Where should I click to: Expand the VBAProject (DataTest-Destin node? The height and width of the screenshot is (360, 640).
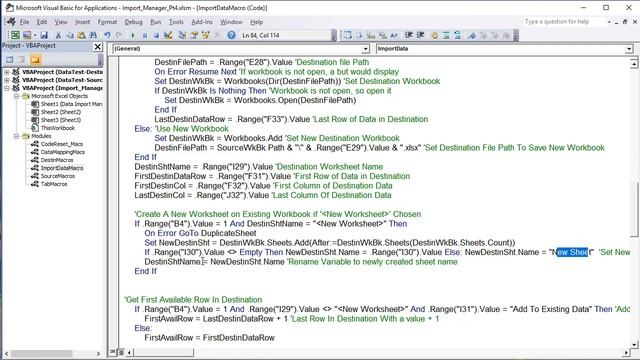tap(7, 72)
